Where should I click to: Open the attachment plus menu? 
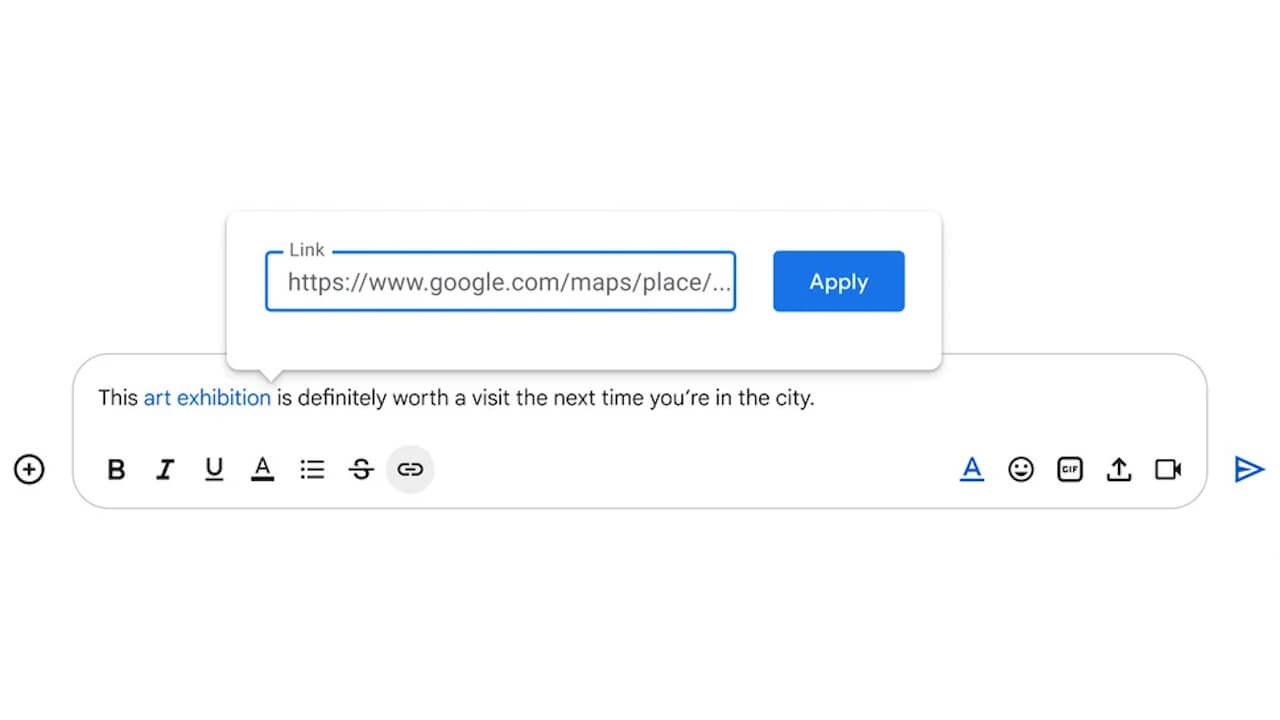click(x=29, y=469)
